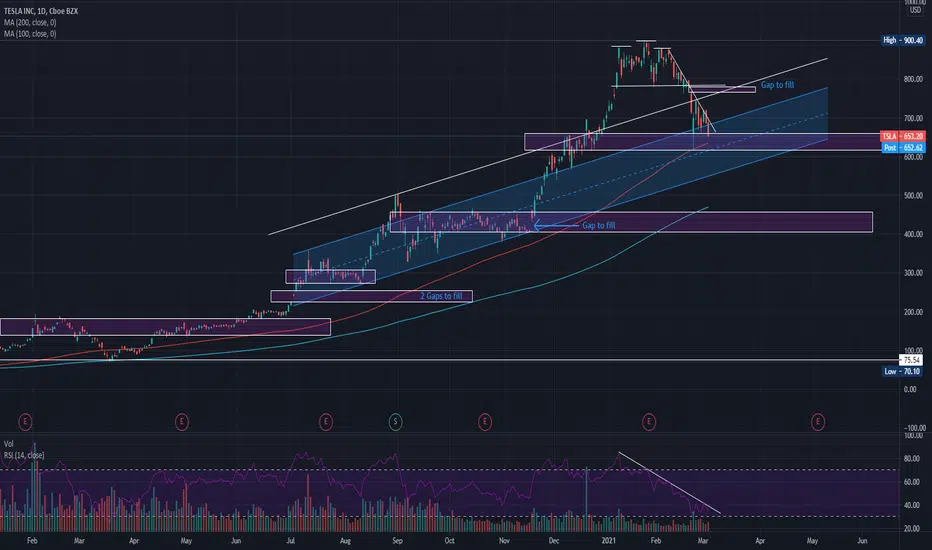The width and height of the screenshot is (932, 550).
Task: Show the earnings E marker in late July
Action: pos(325,422)
